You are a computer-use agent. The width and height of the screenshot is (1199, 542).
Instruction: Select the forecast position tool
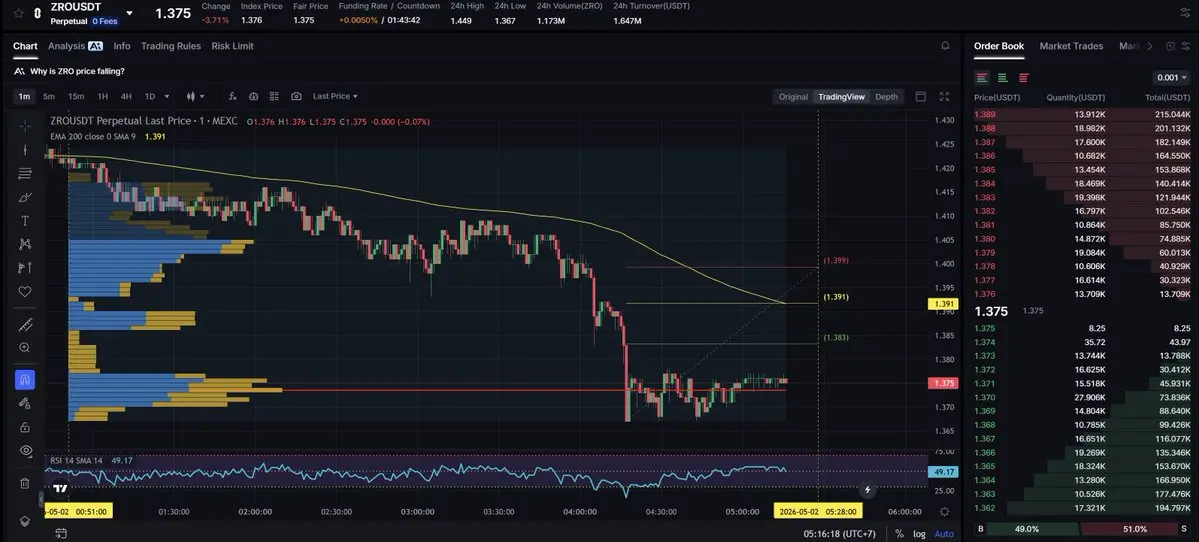pyautogui.click(x=25, y=268)
